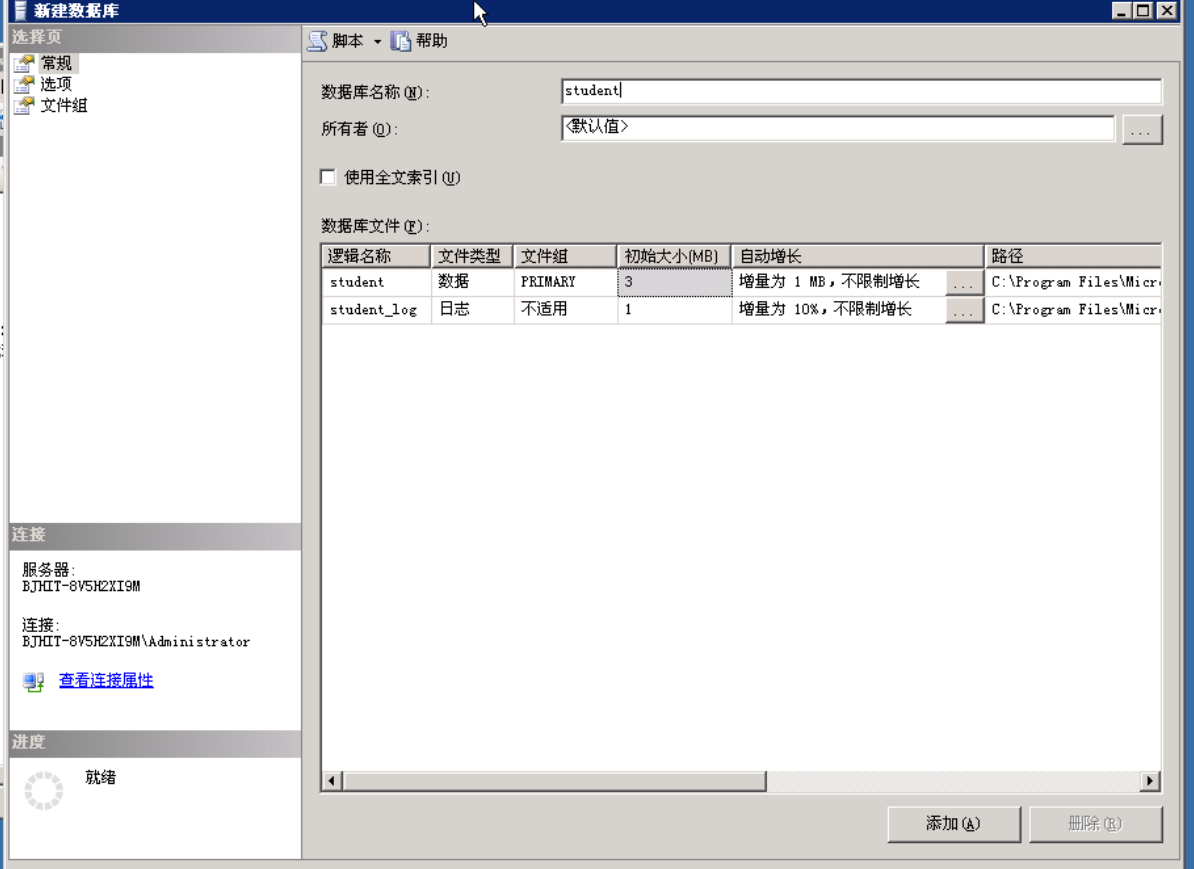Open the 常规 page
The width and height of the screenshot is (1194, 869).
pyautogui.click(x=57, y=62)
